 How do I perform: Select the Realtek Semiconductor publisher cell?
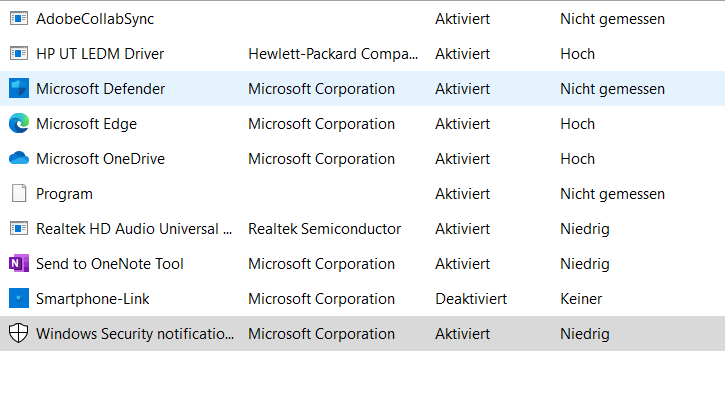pyautogui.click(x=325, y=229)
